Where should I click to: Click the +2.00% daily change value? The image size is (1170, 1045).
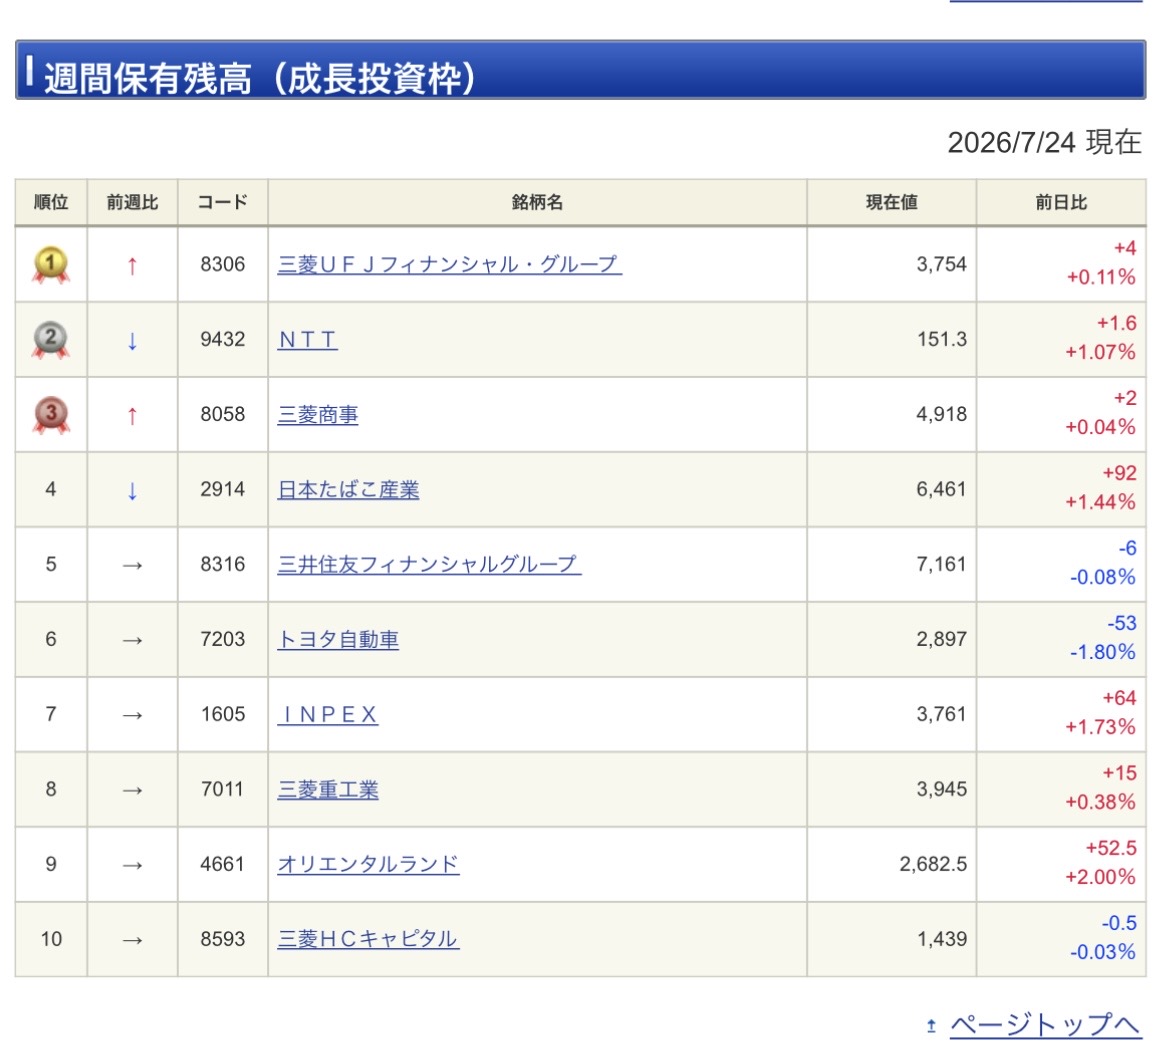pyautogui.click(x=1100, y=877)
